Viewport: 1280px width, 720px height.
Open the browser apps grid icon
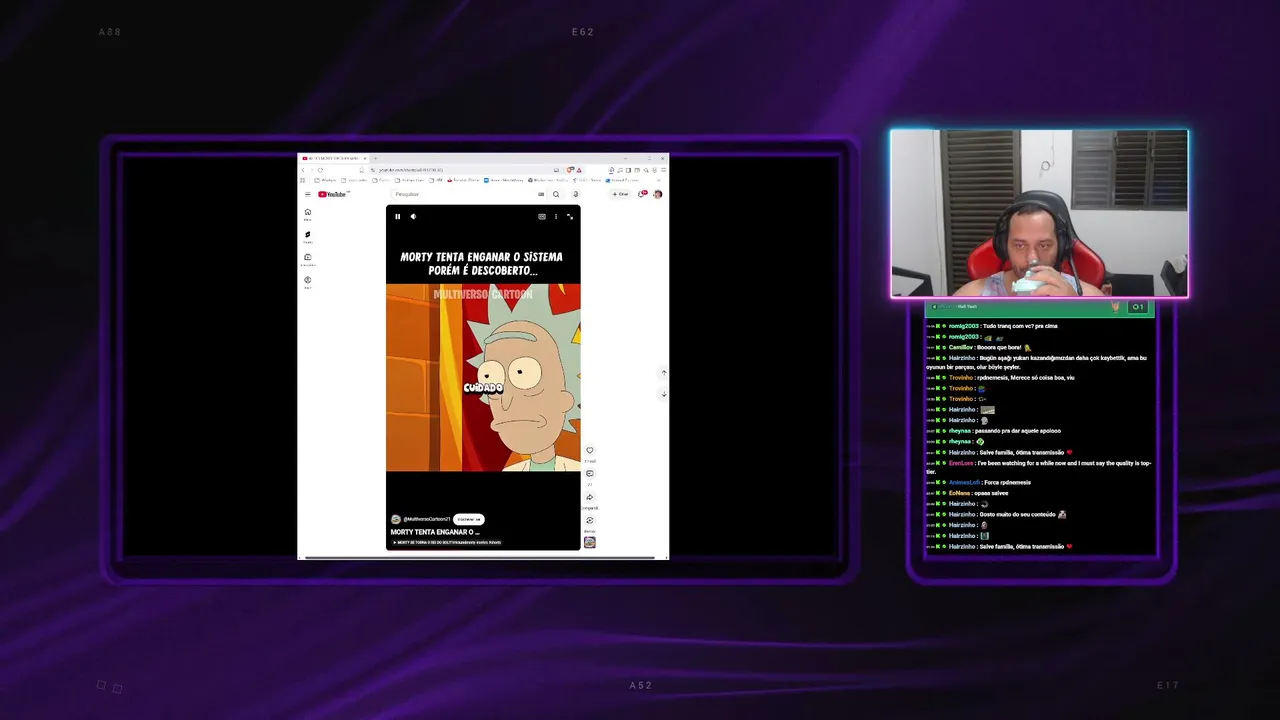303,180
